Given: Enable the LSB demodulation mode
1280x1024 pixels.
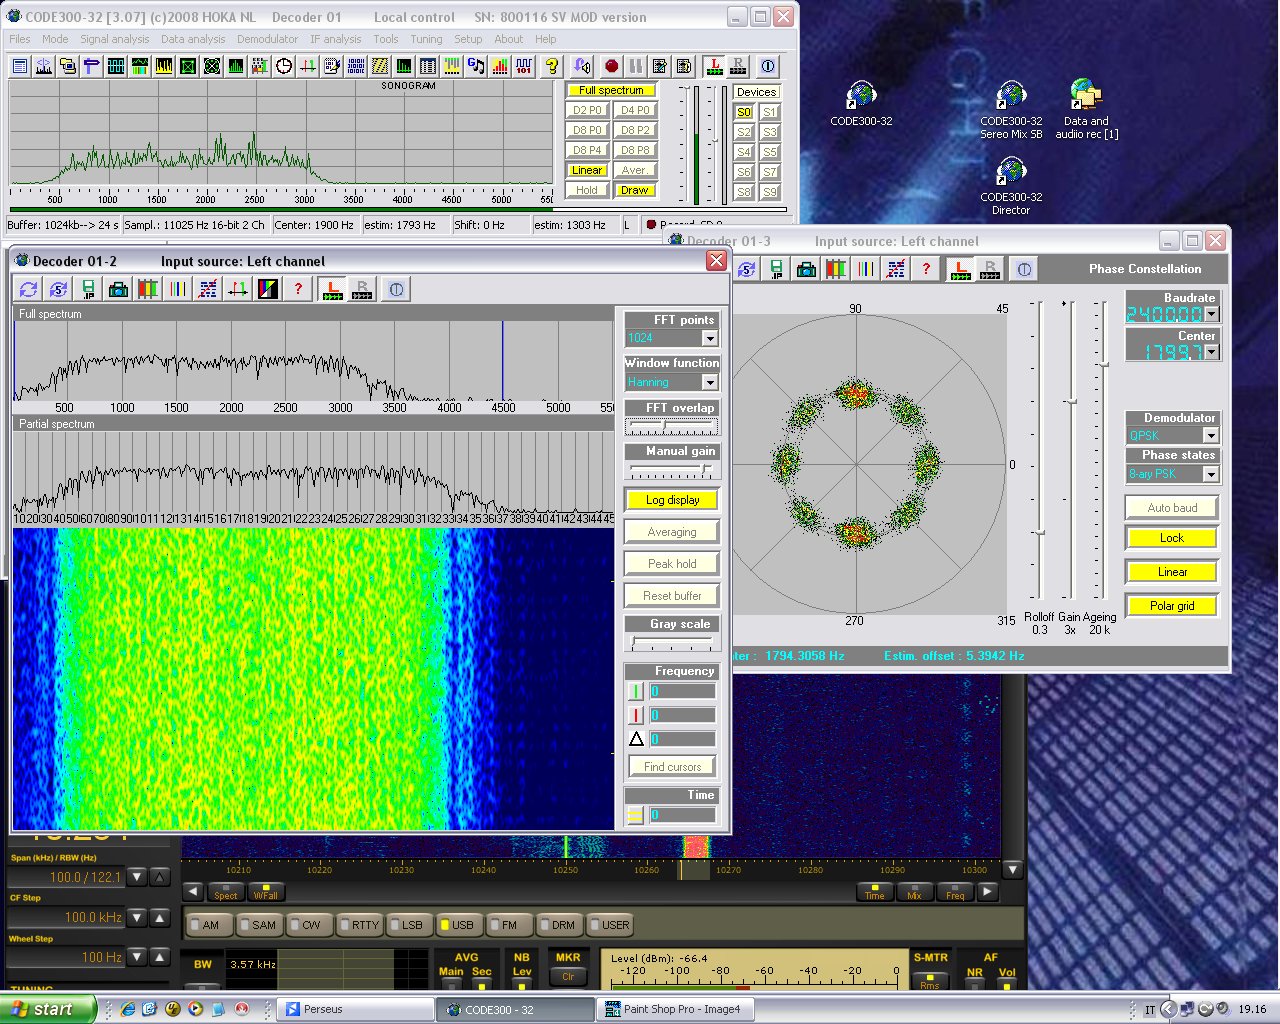Looking at the screenshot, I should coord(405,925).
